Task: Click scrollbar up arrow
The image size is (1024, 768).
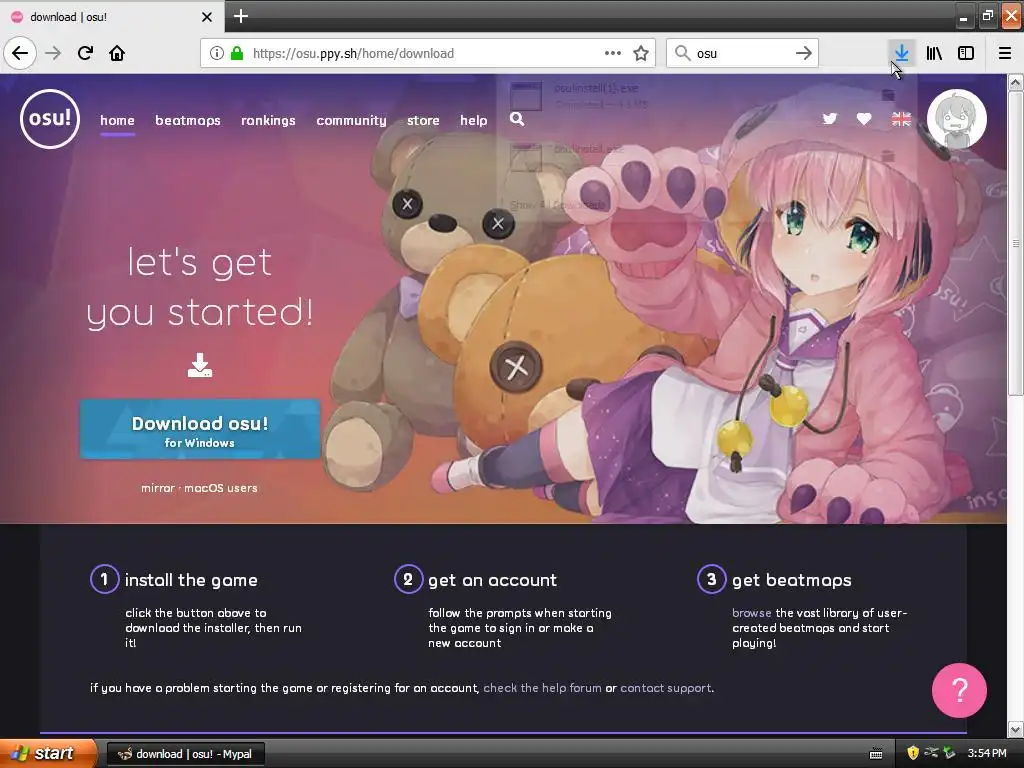Action: tap(1016, 82)
